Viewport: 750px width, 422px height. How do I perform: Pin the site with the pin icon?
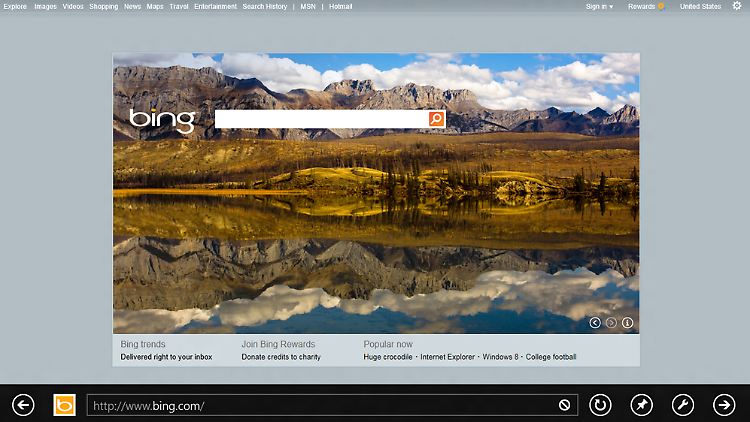tap(641, 405)
